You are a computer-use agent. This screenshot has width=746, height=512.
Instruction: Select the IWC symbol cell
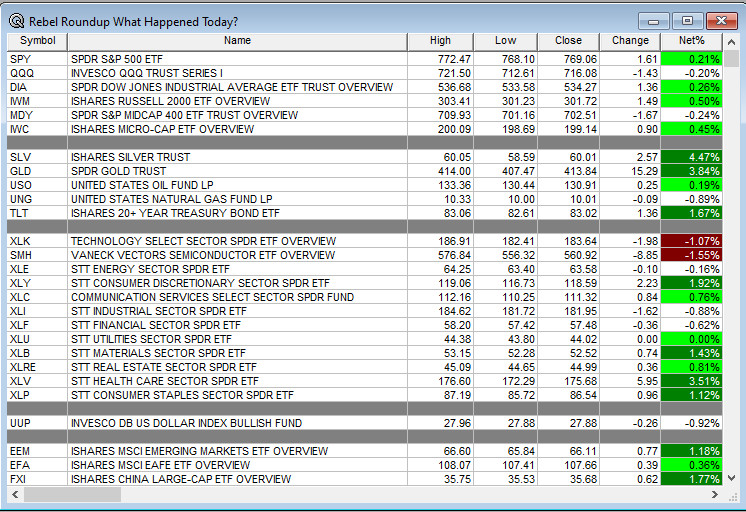(38, 129)
